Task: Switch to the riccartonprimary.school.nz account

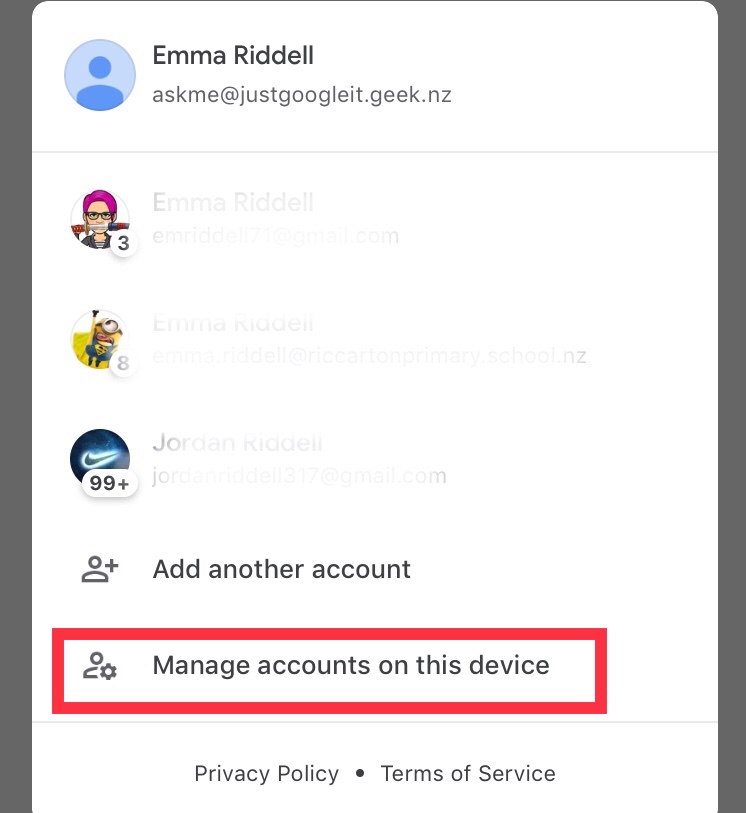Action: pos(375,340)
